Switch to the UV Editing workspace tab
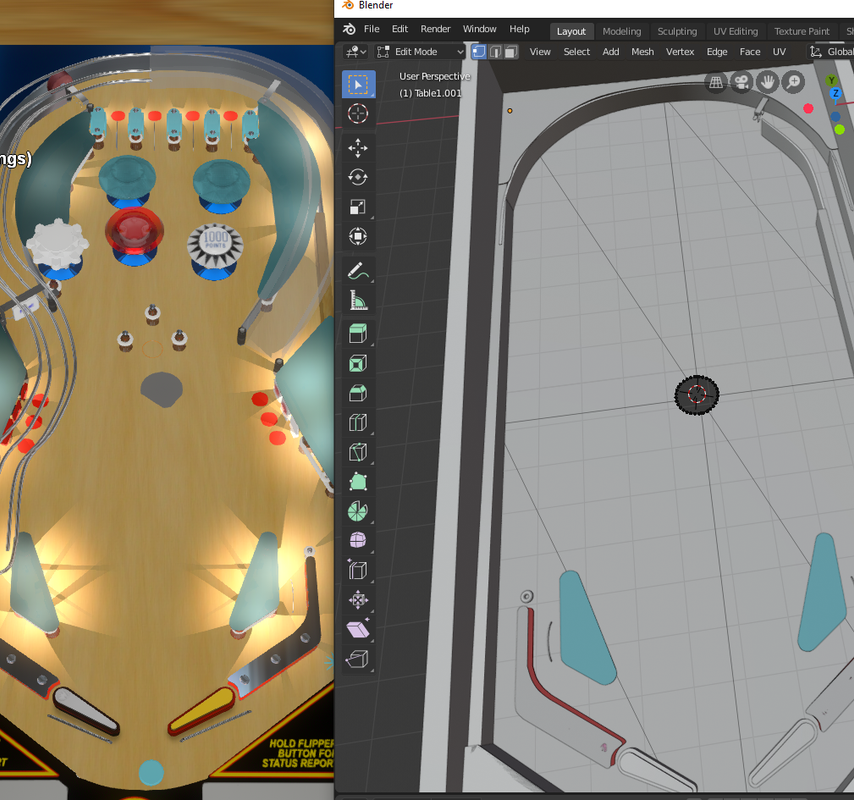Image resolution: width=854 pixels, height=800 pixels. [735, 32]
